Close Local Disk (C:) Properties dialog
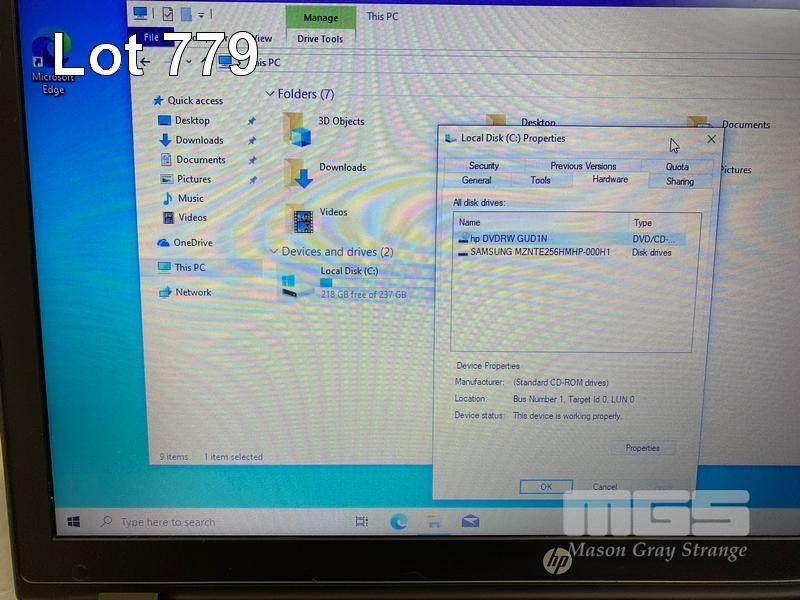Screen dimensions: 800x600 [x=711, y=139]
